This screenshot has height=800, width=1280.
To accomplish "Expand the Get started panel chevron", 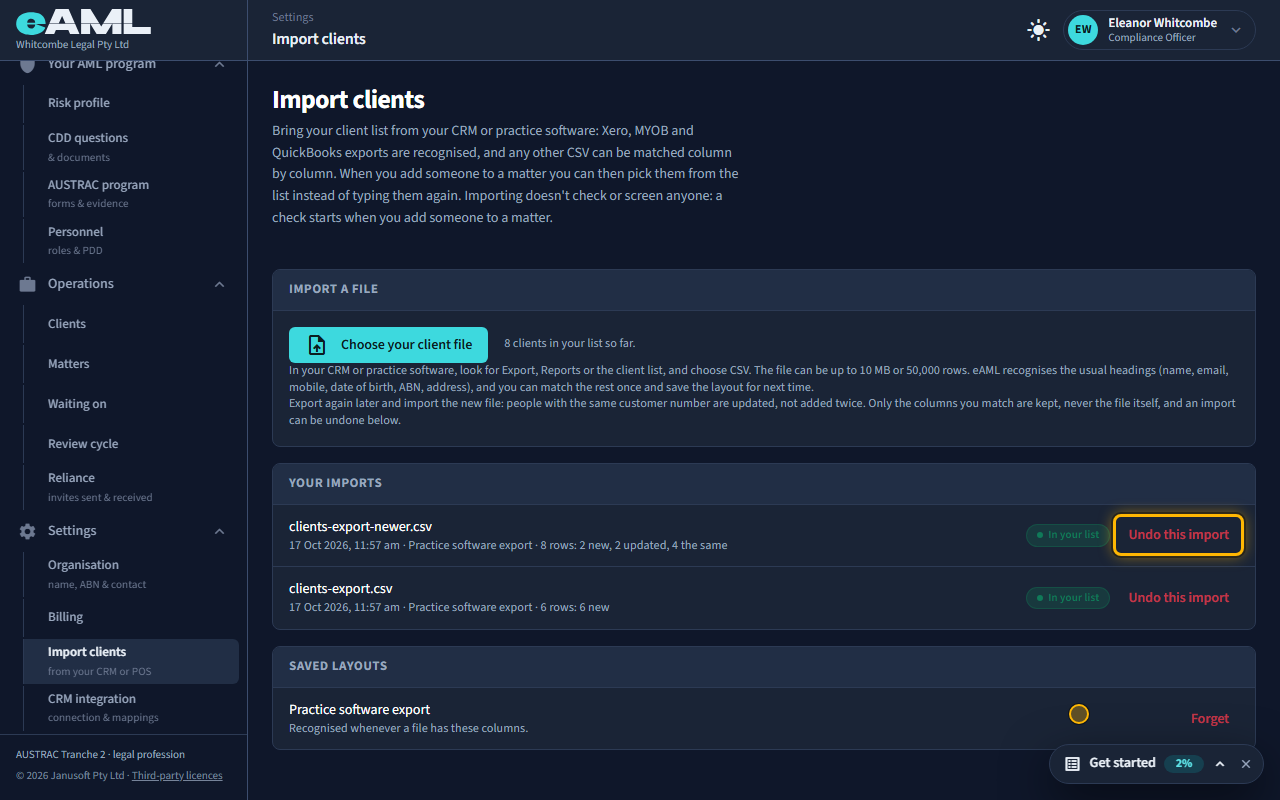I will [1220, 763].
